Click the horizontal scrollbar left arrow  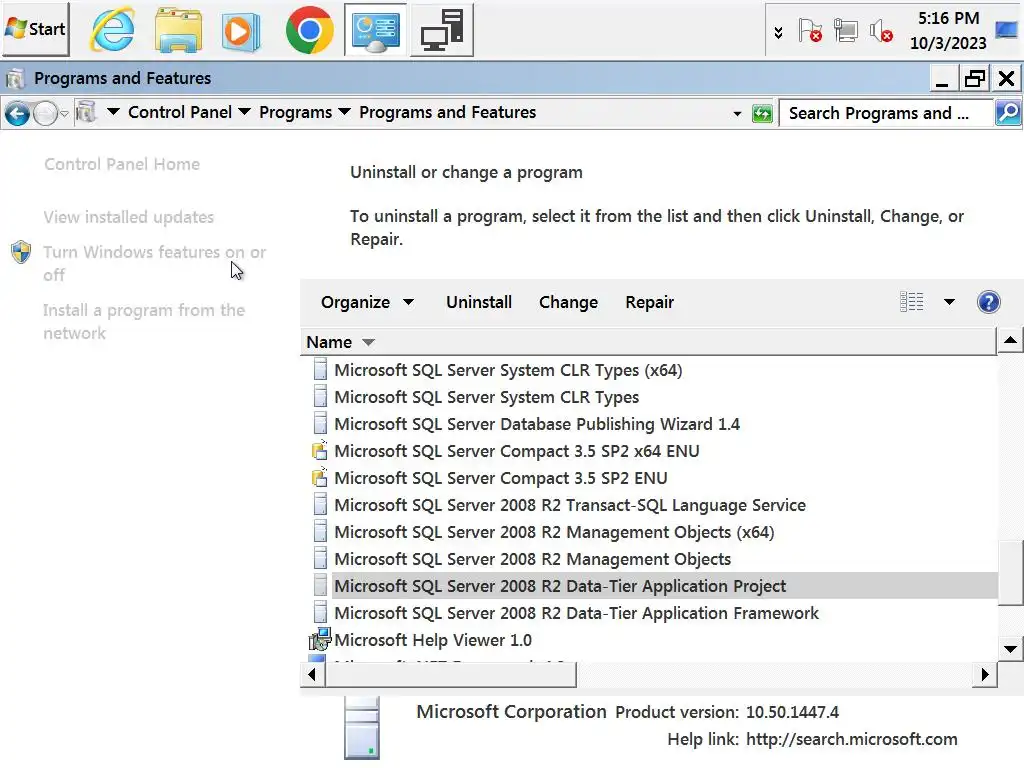(x=312, y=675)
